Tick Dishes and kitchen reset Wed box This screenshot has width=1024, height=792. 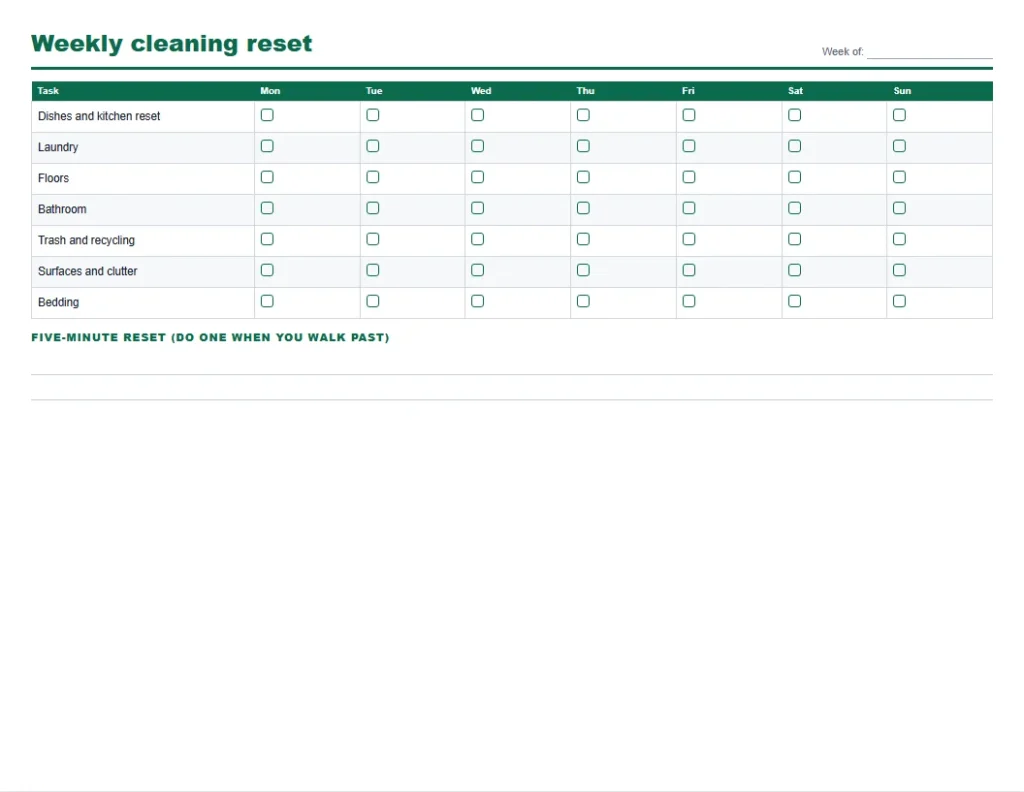pyautogui.click(x=477, y=115)
